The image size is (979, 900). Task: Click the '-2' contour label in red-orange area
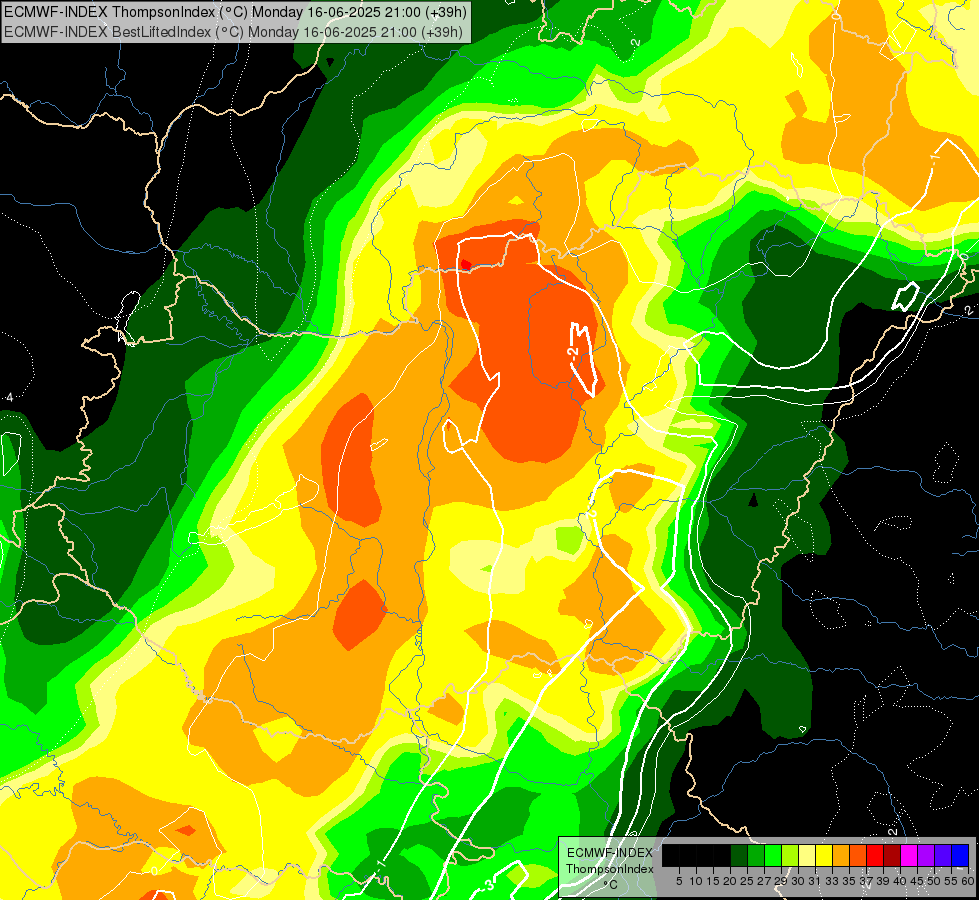tap(573, 353)
